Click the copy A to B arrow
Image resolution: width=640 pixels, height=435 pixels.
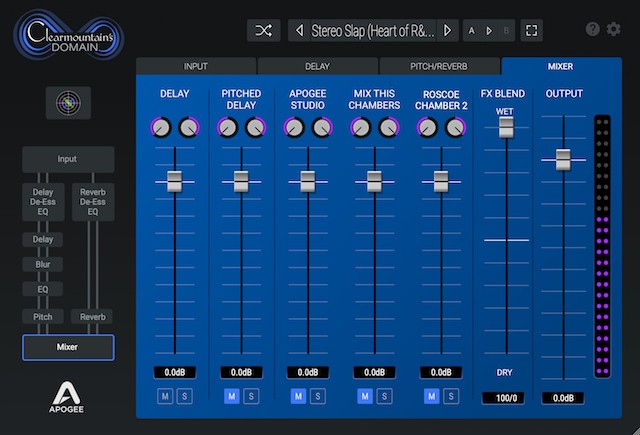(488, 30)
